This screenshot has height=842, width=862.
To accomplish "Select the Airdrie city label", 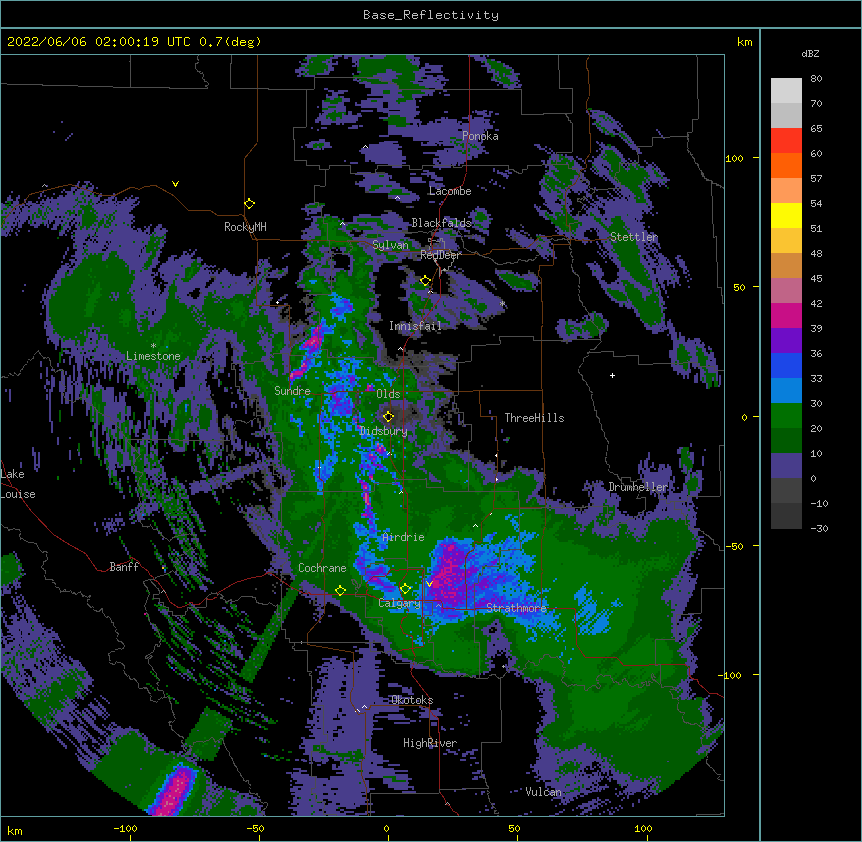I will 403,537.
